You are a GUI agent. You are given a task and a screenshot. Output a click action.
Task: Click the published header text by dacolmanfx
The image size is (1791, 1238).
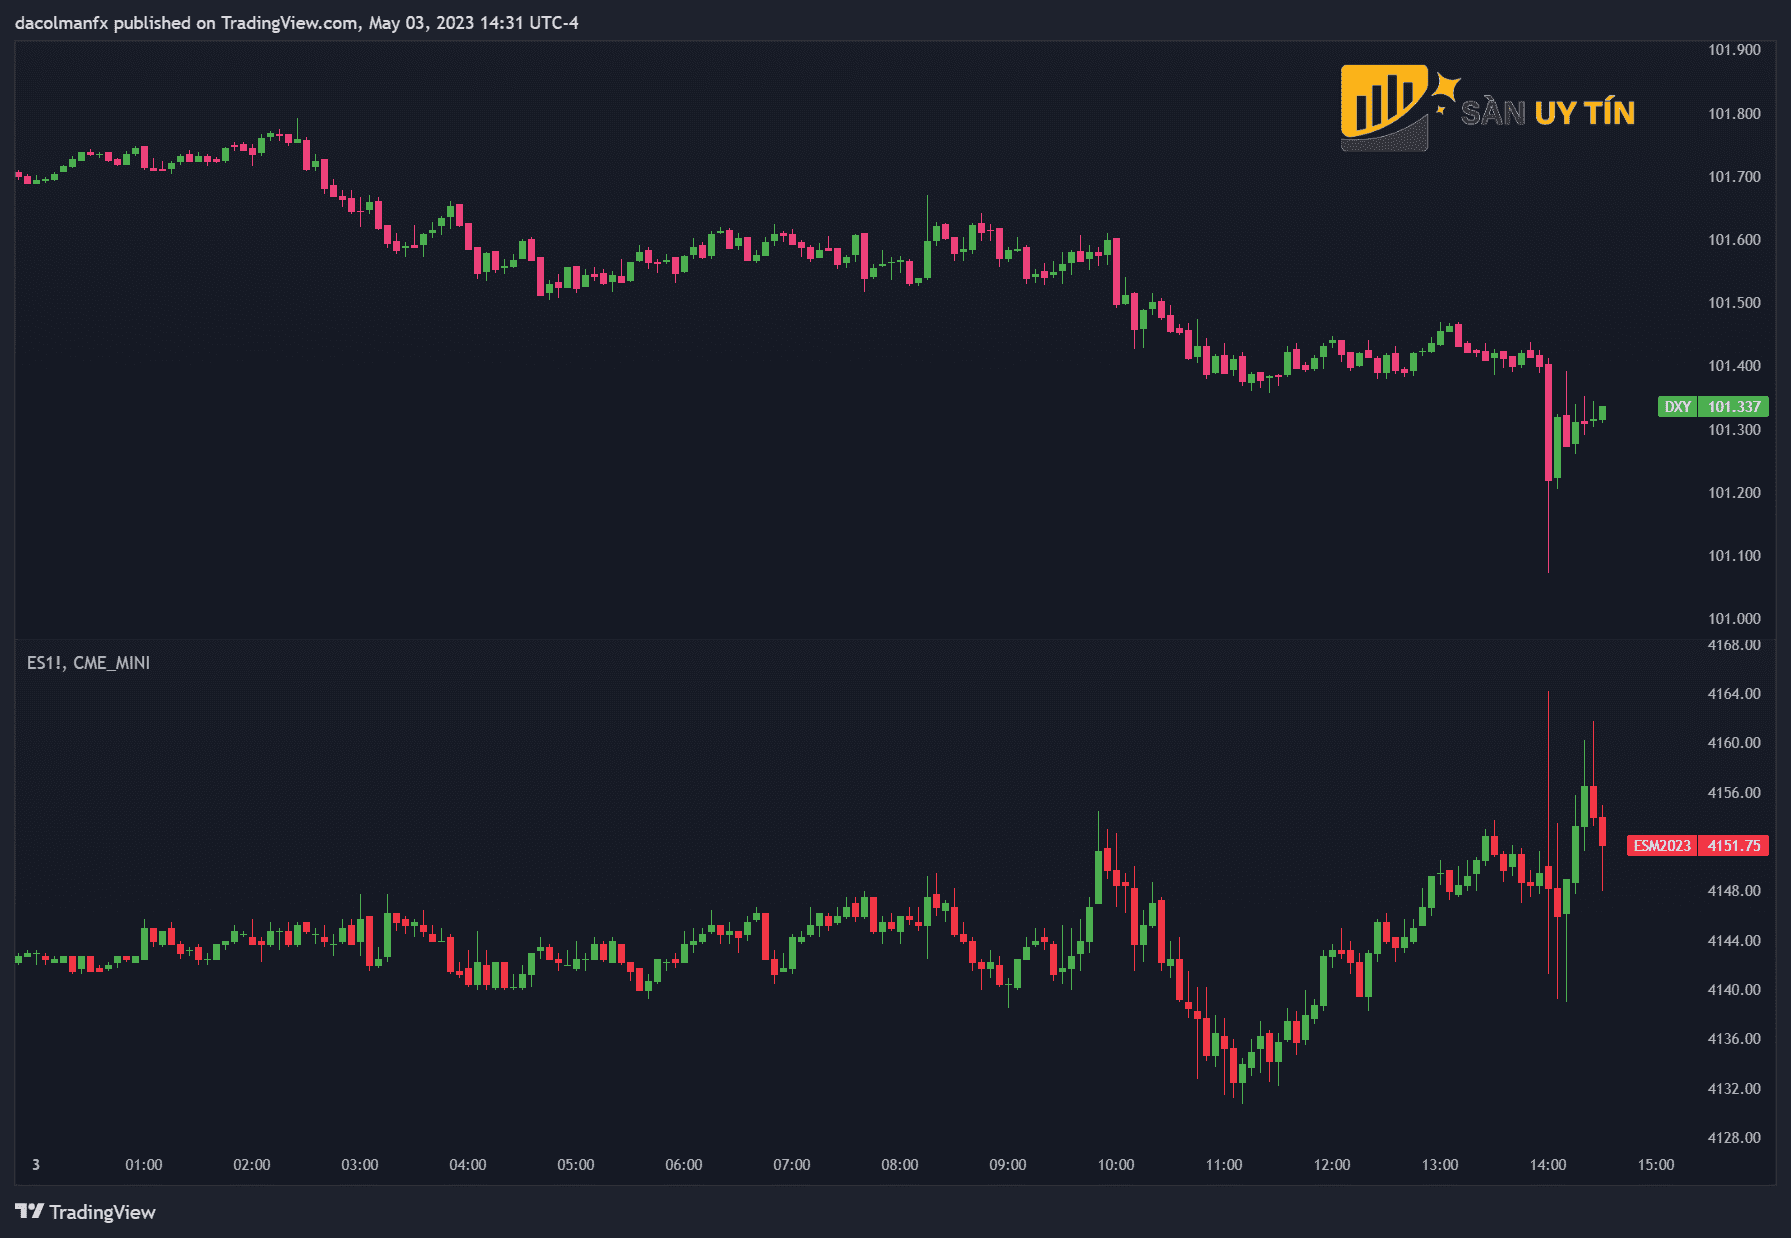[297, 23]
